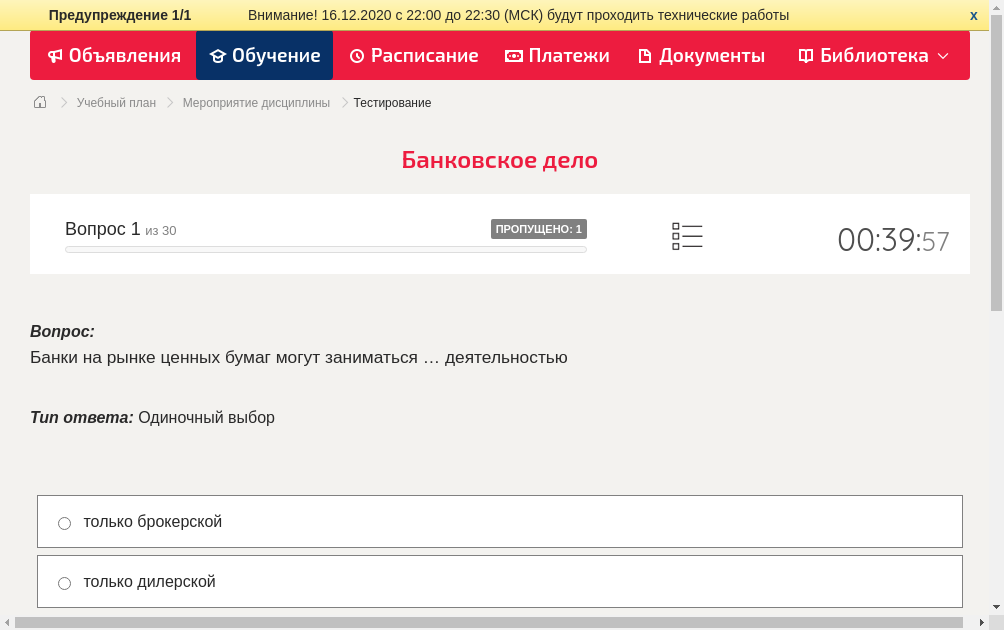Open the home icon in the breadcrumb
The width and height of the screenshot is (1004, 630).
pyautogui.click(x=39, y=101)
